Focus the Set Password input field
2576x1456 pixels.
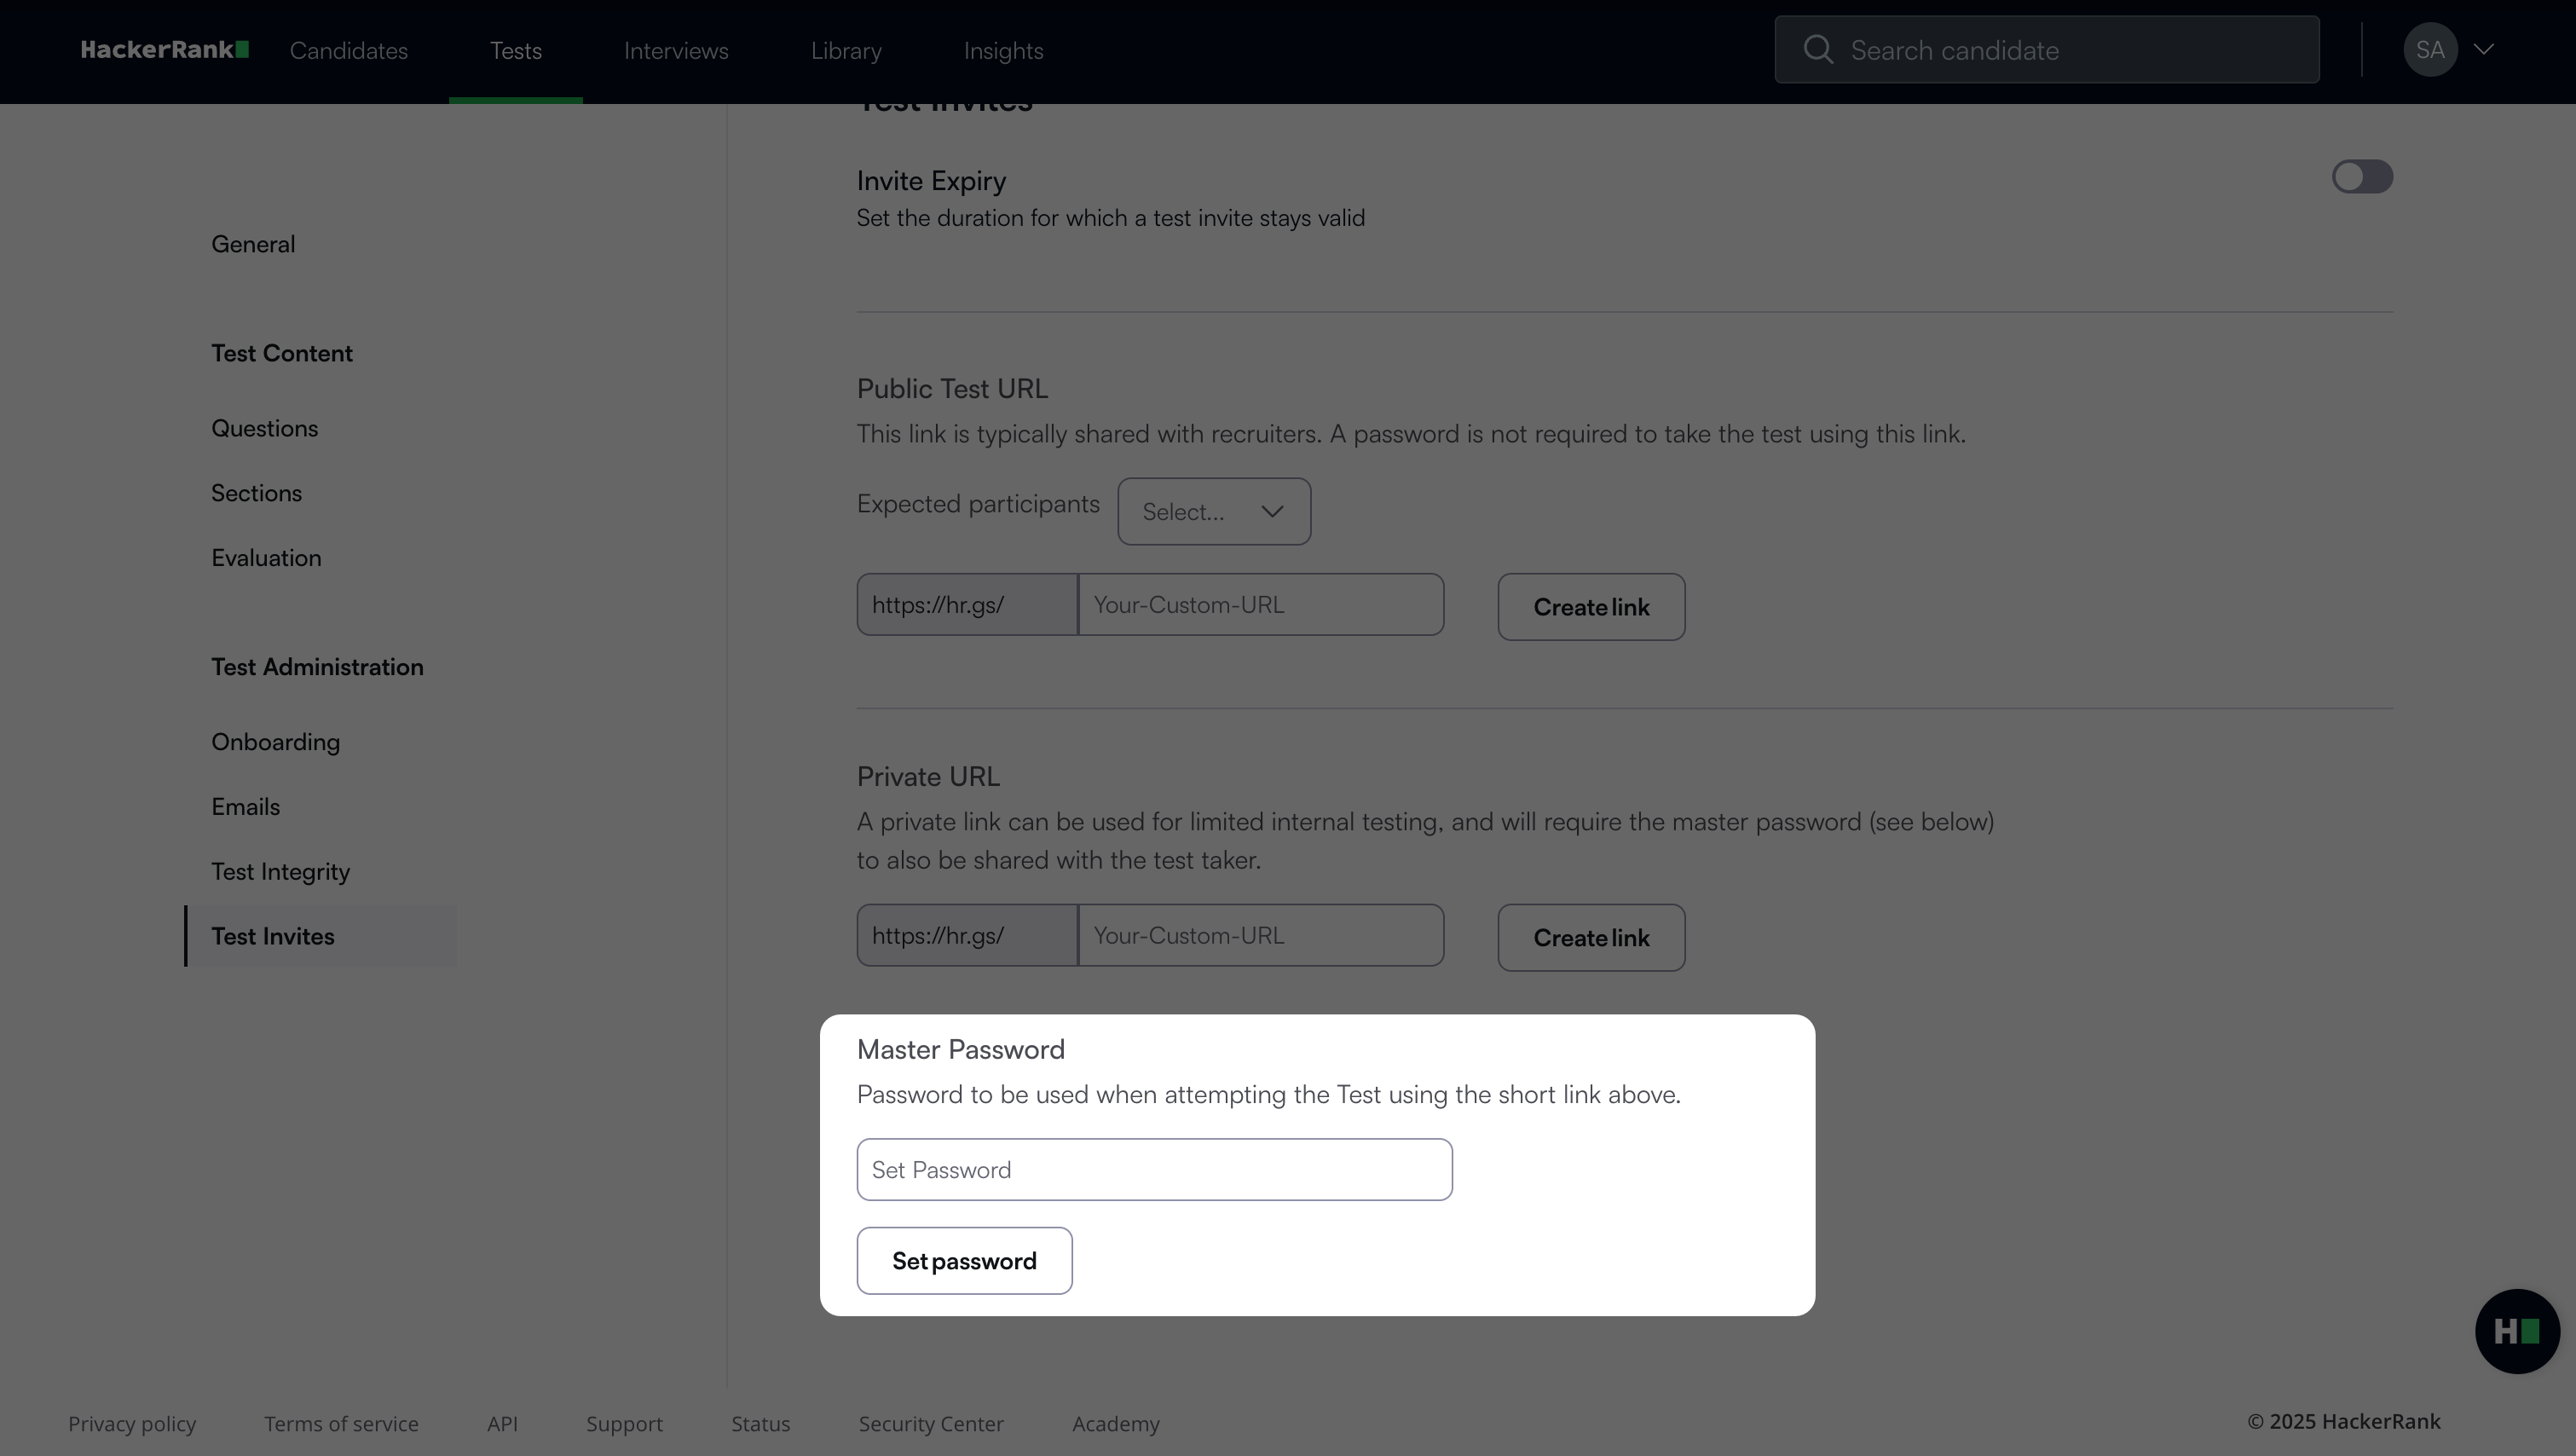1154,1170
